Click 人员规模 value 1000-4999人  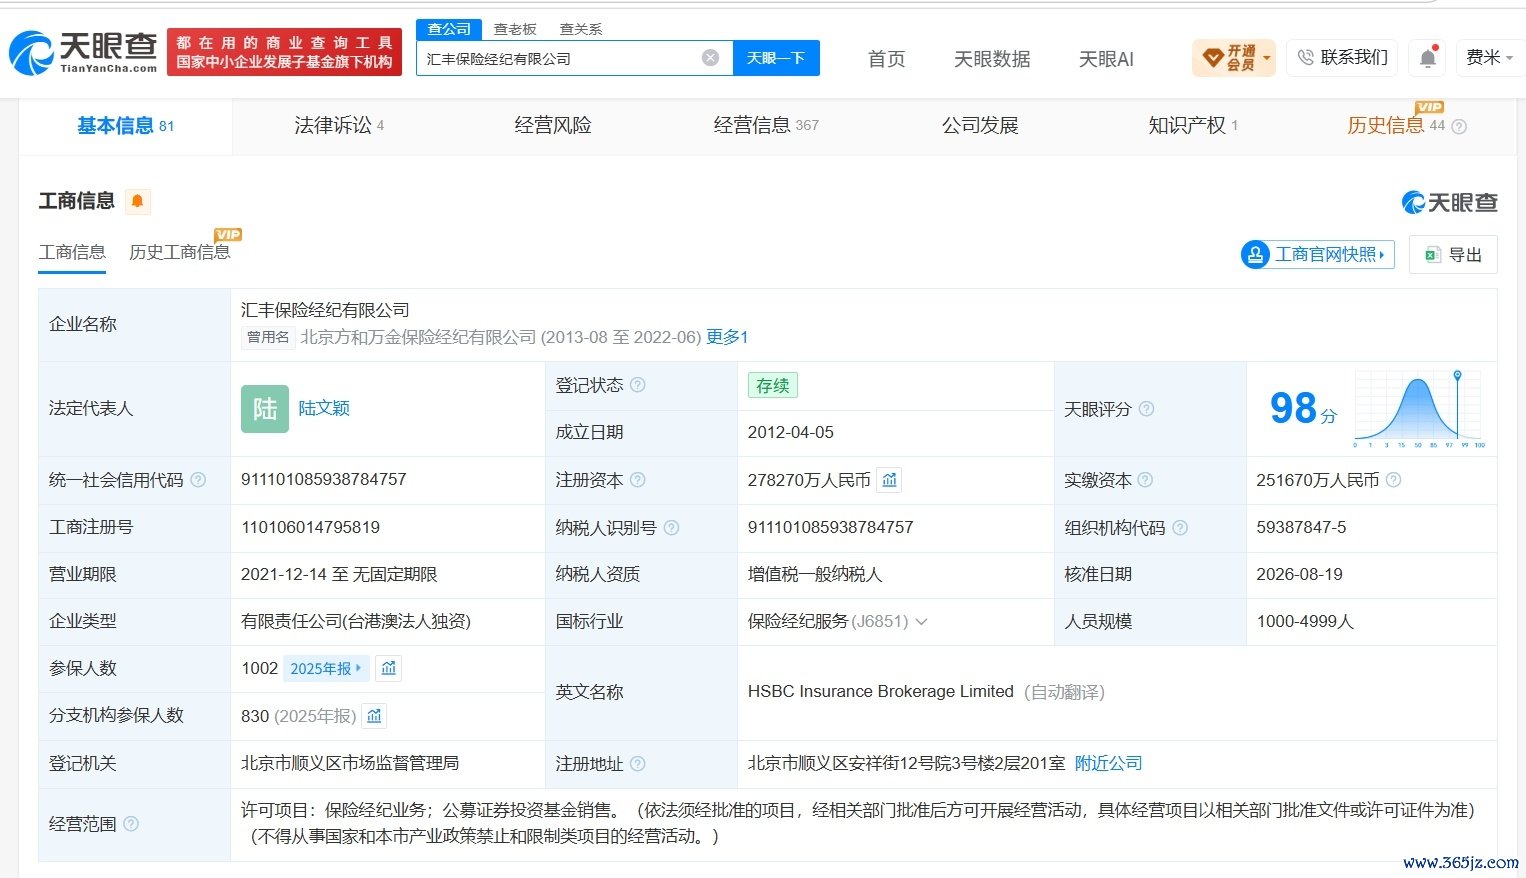(1305, 621)
